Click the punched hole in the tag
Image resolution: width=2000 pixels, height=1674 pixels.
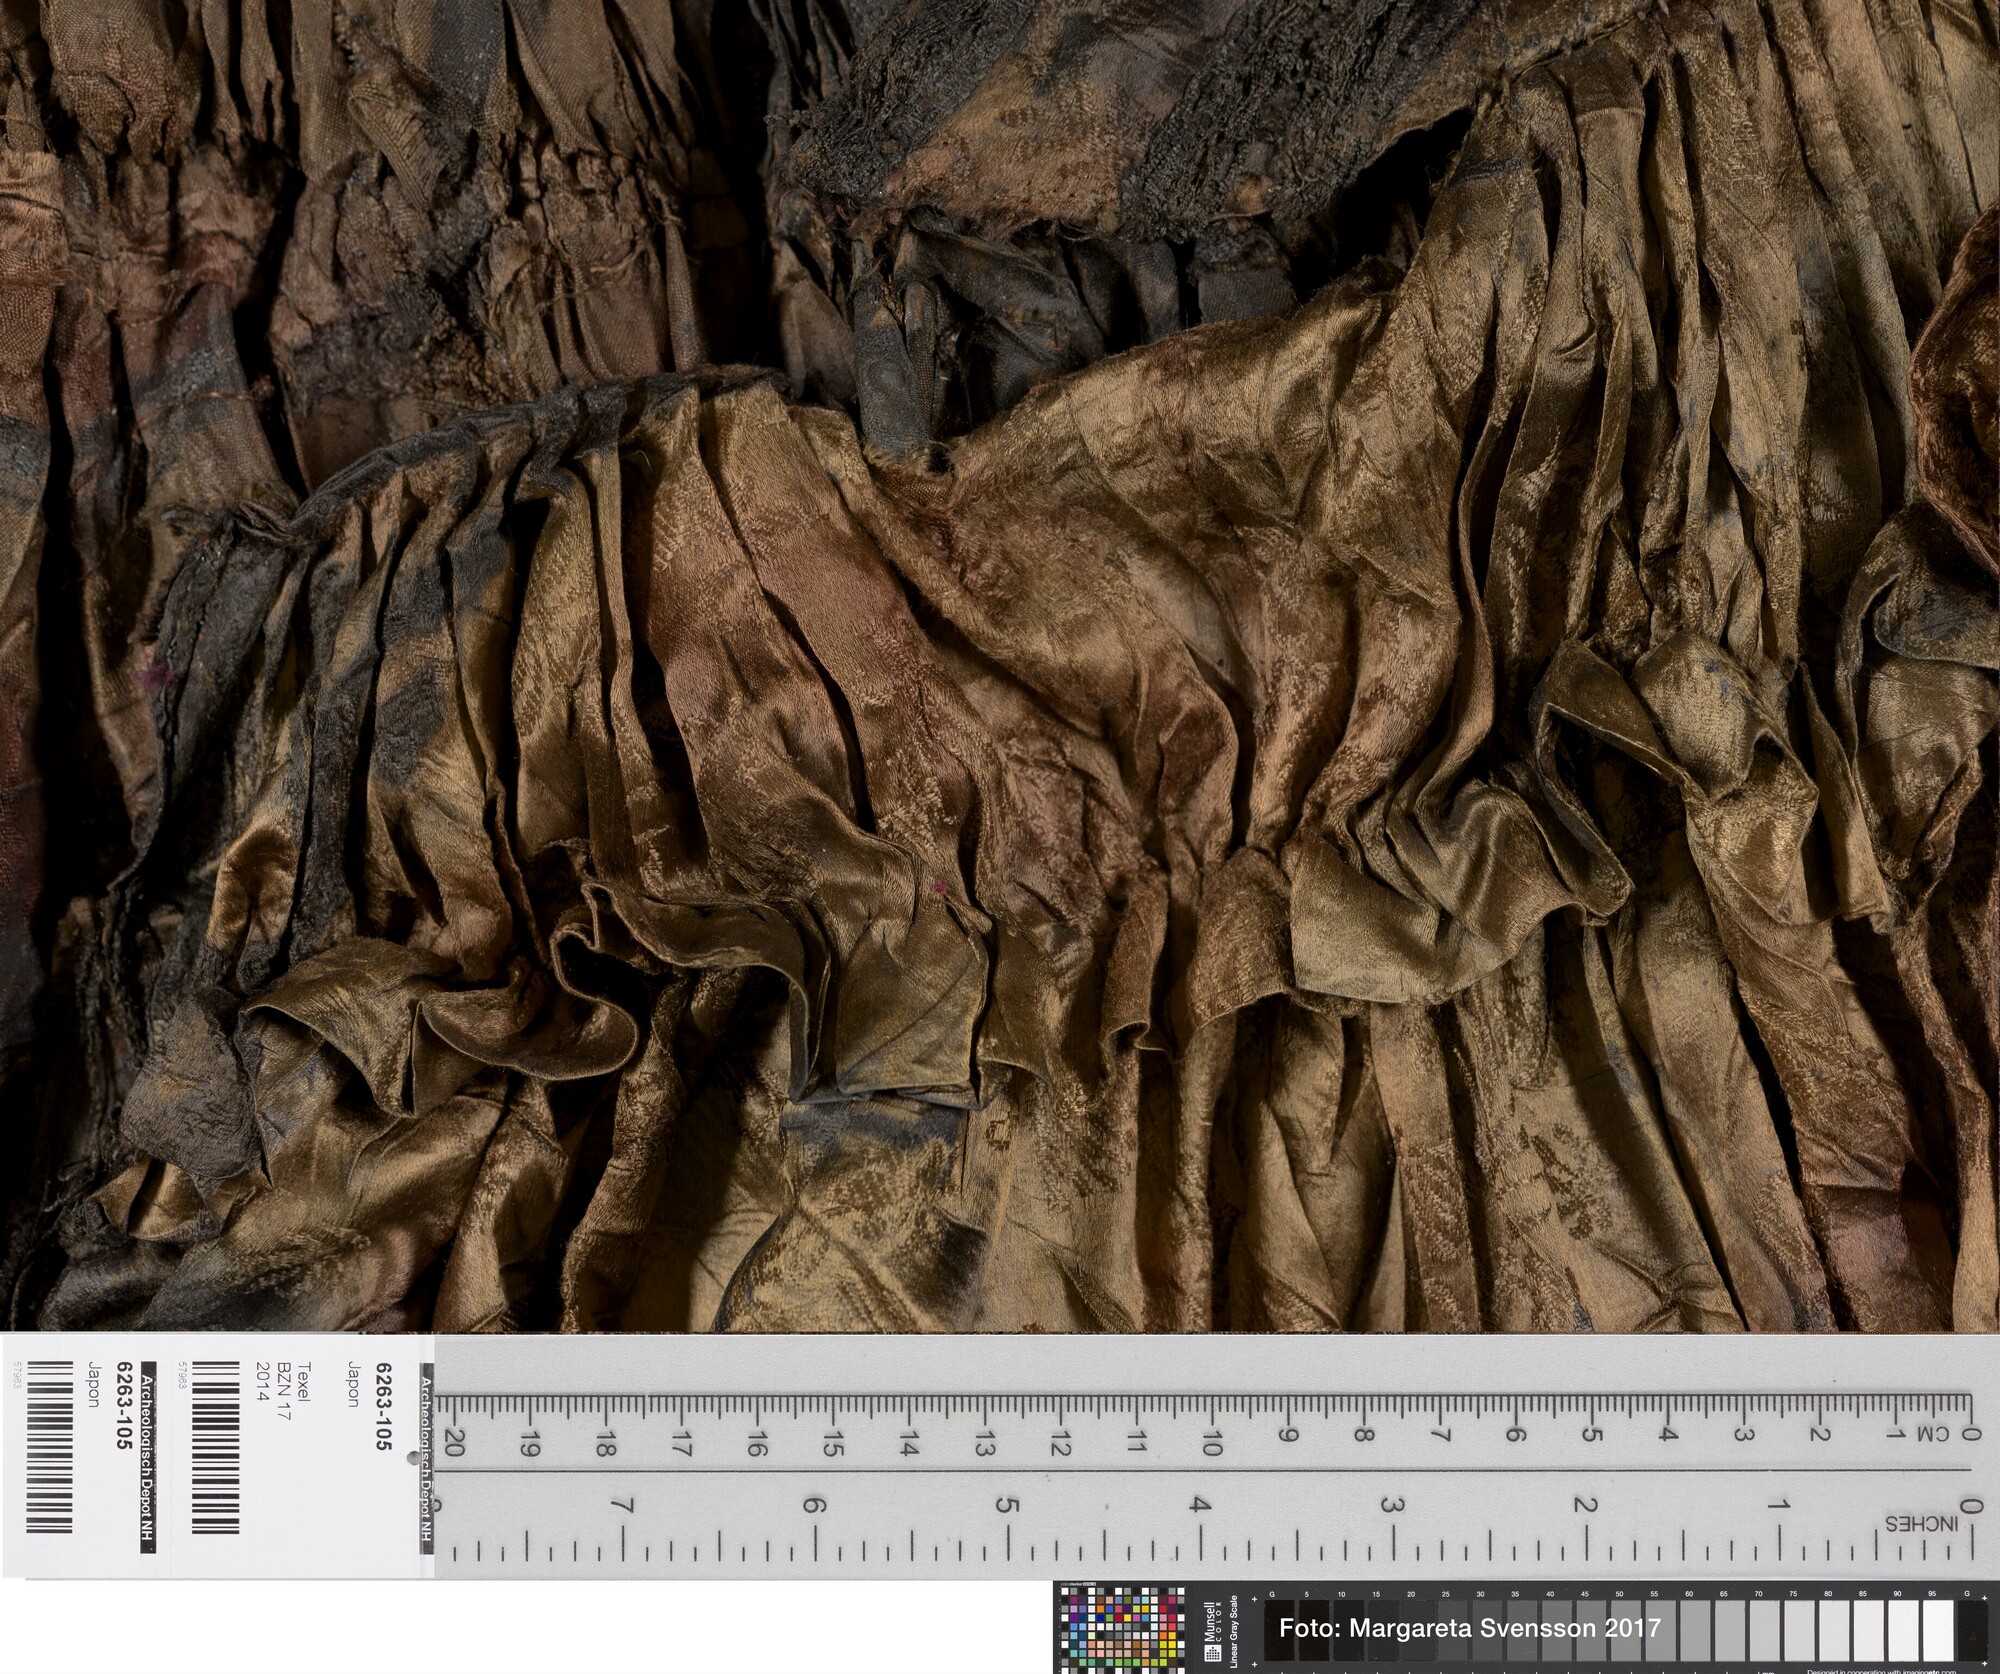[412, 1459]
